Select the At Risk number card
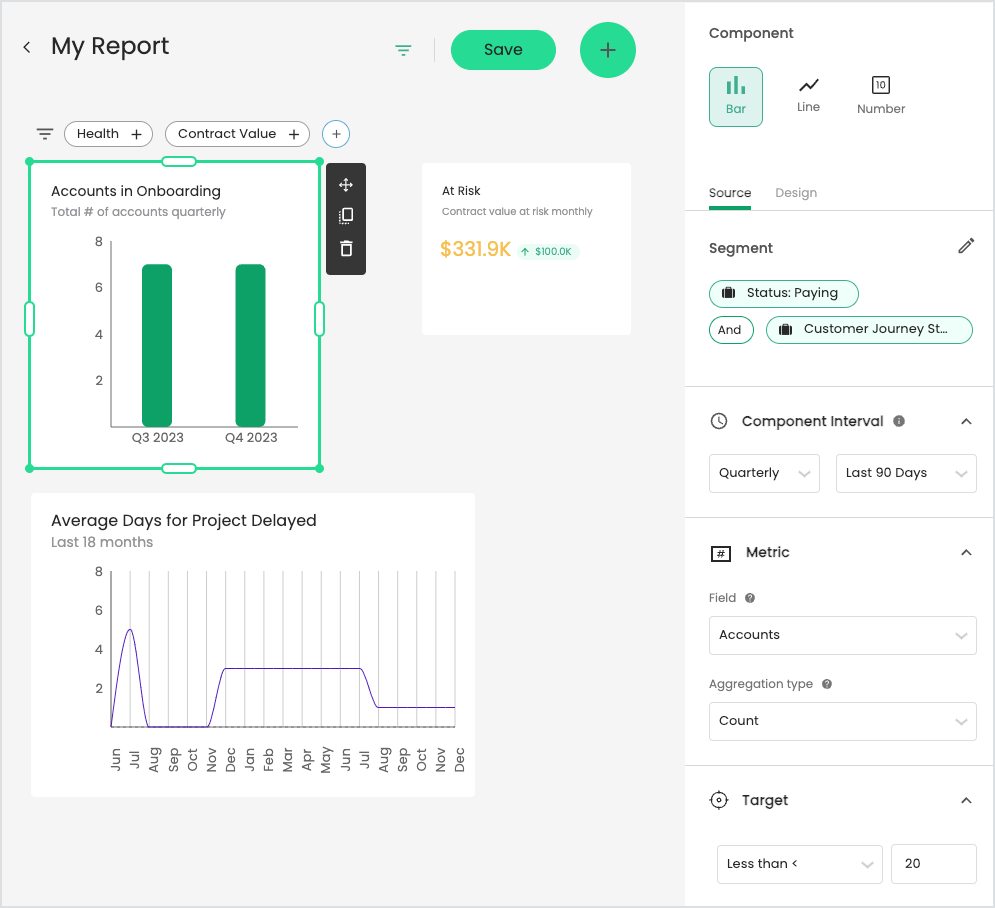 point(526,249)
